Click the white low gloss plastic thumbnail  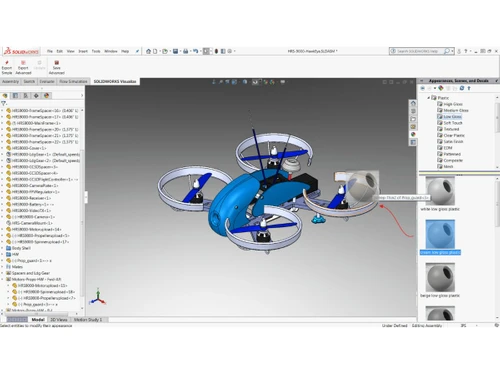(x=440, y=191)
